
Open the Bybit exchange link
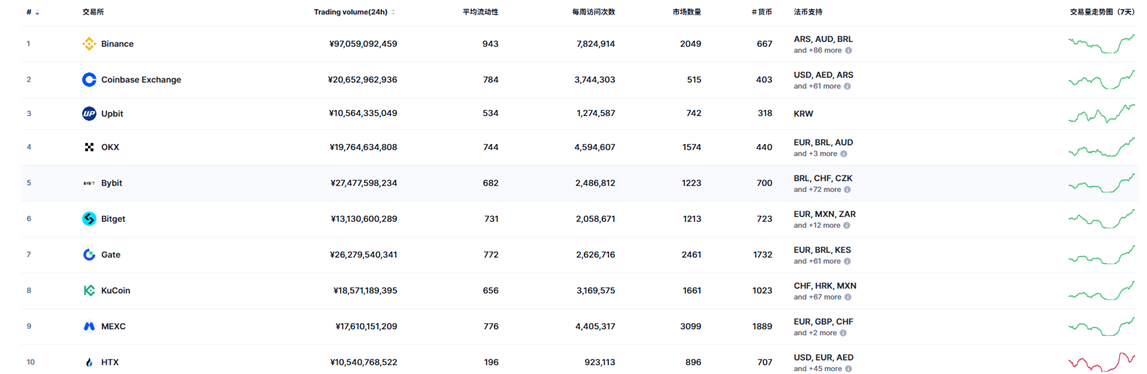(111, 183)
